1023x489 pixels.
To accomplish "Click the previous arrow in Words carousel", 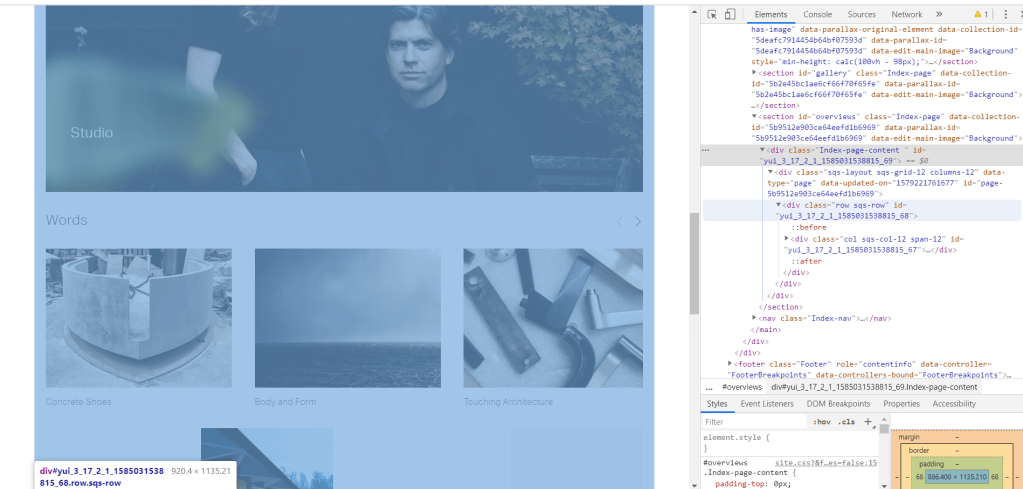I will pos(619,221).
